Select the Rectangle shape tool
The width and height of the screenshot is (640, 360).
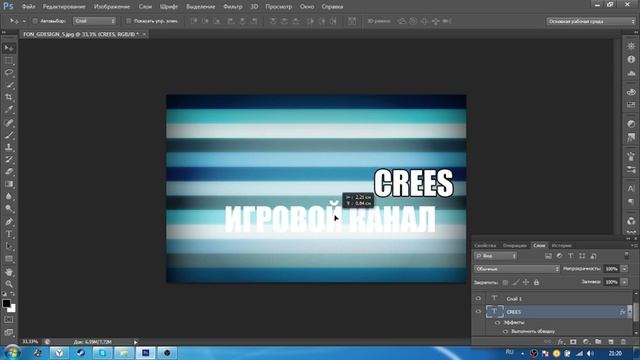click(9, 259)
